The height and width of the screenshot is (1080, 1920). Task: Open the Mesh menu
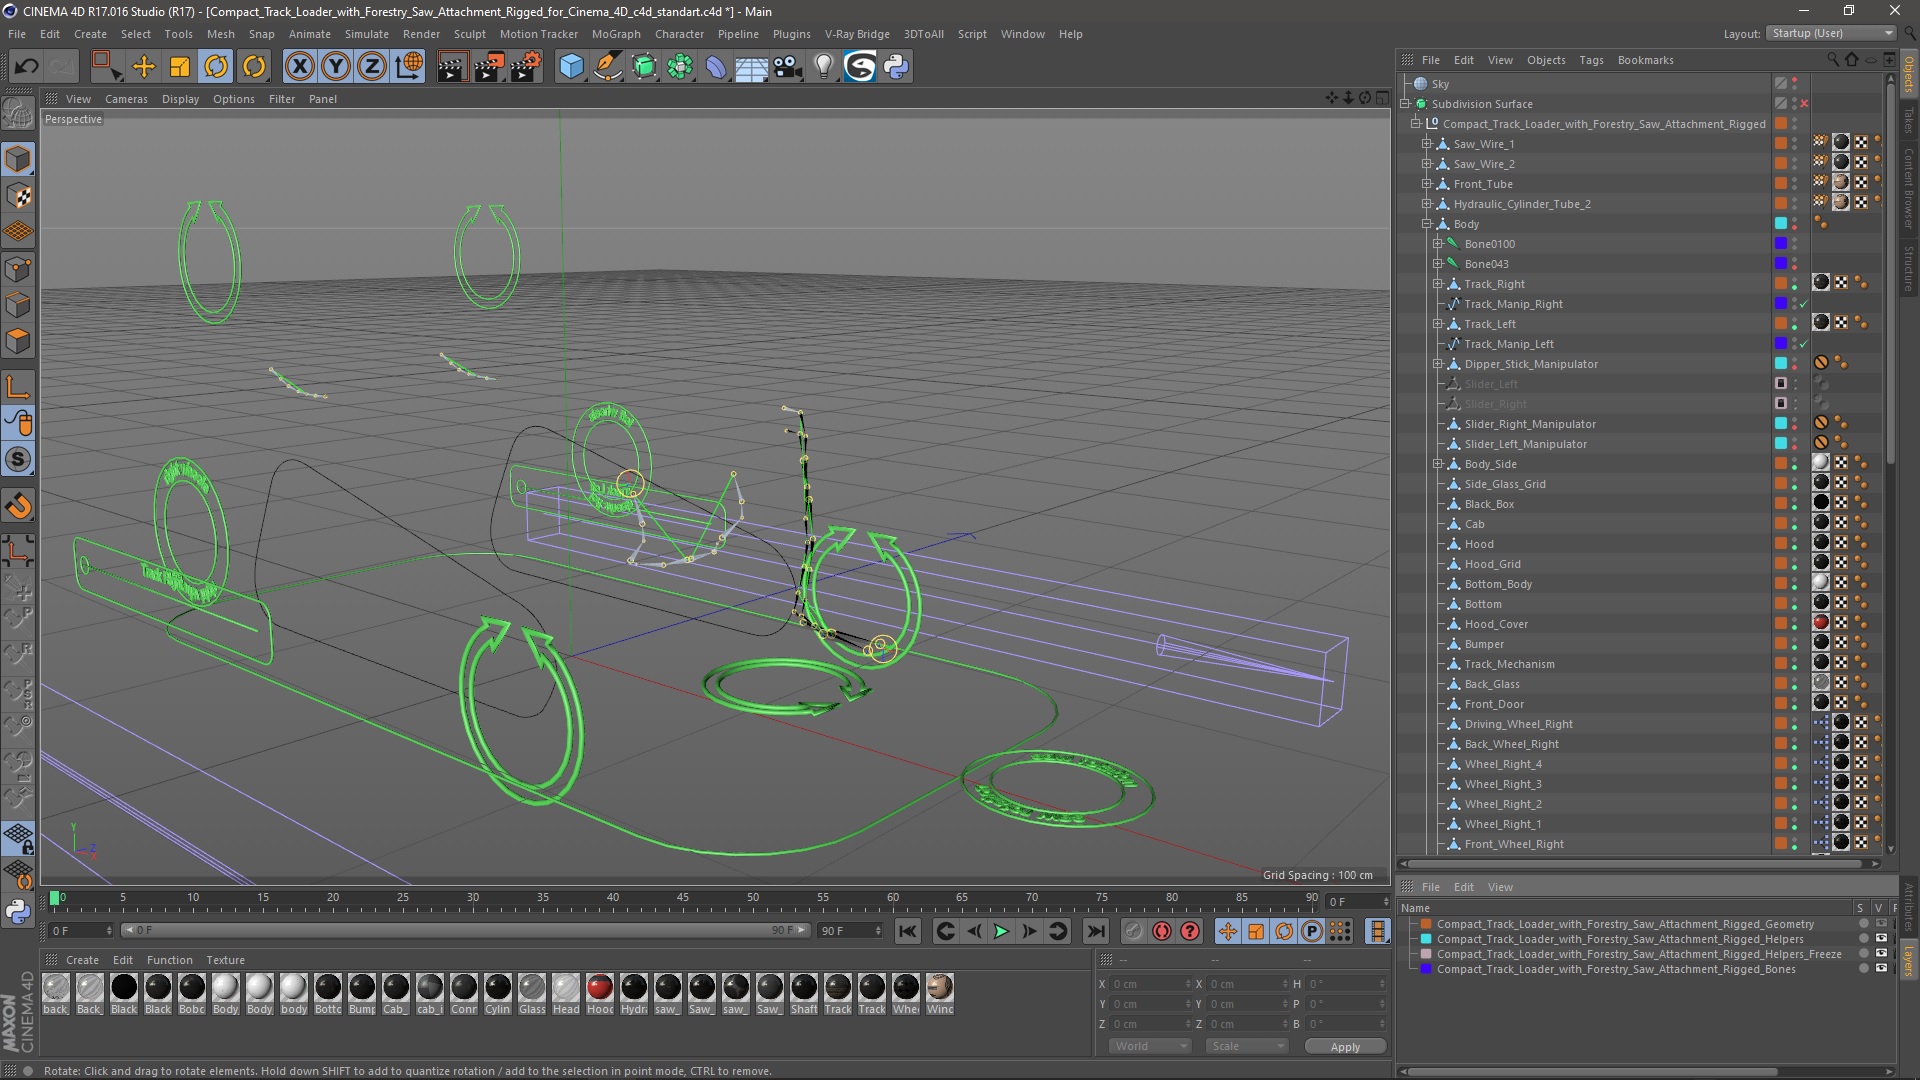[x=221, y=34]
